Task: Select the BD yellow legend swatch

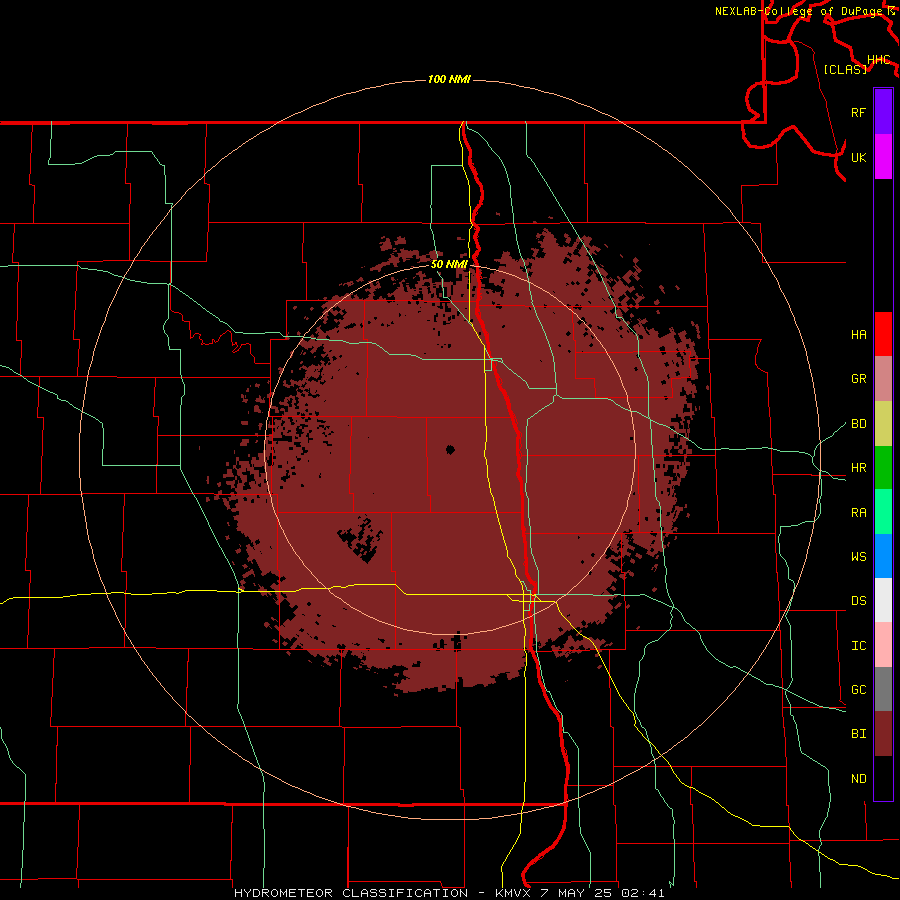Action: coord(883,423)
